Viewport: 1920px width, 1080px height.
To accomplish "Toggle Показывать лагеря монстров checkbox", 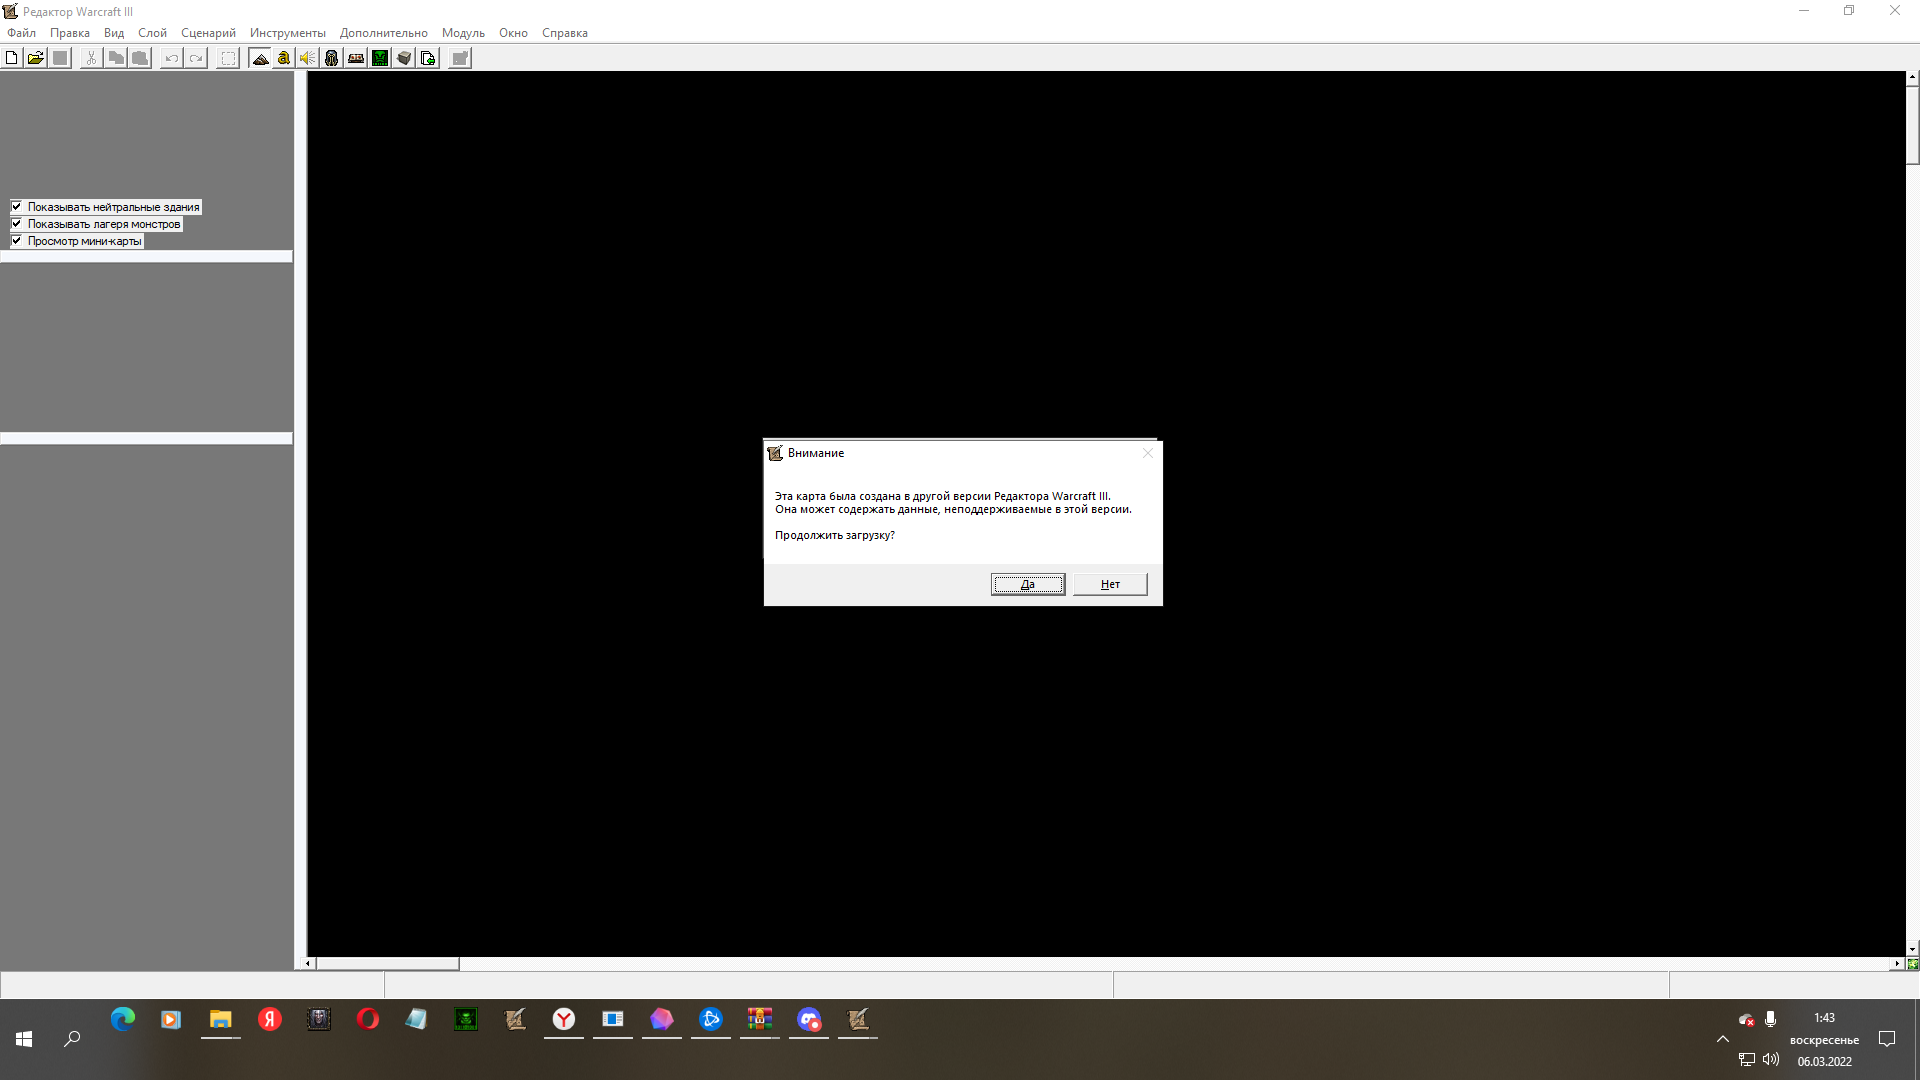I will [x=17, y=224].
